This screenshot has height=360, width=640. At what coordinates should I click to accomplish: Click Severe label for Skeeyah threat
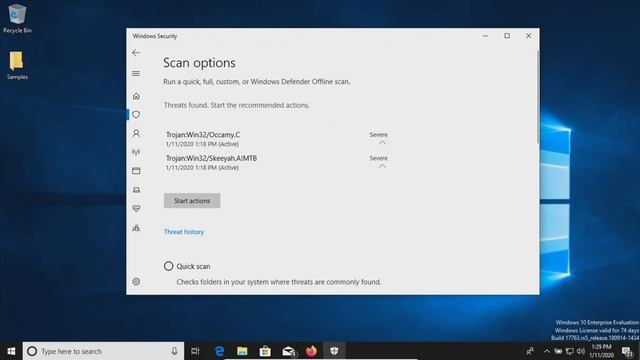pyautogui.click(x=378, y=158)
